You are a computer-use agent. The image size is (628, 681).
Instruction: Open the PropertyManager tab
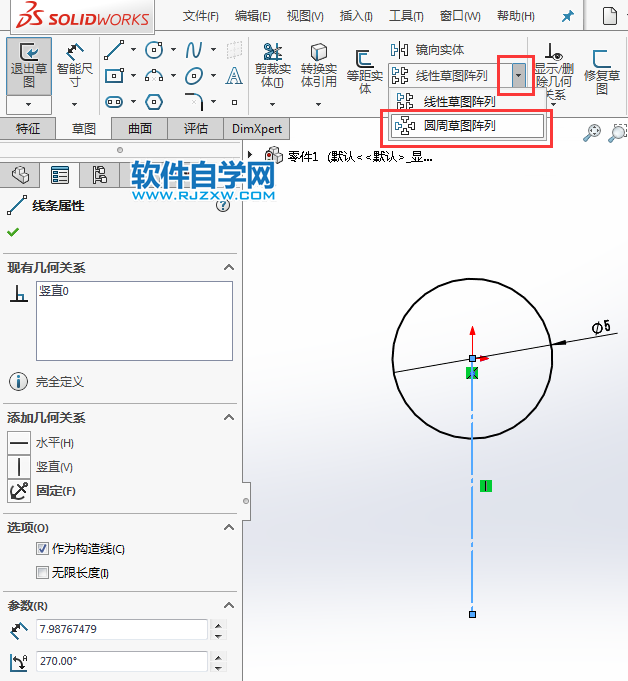click(60, 175)
